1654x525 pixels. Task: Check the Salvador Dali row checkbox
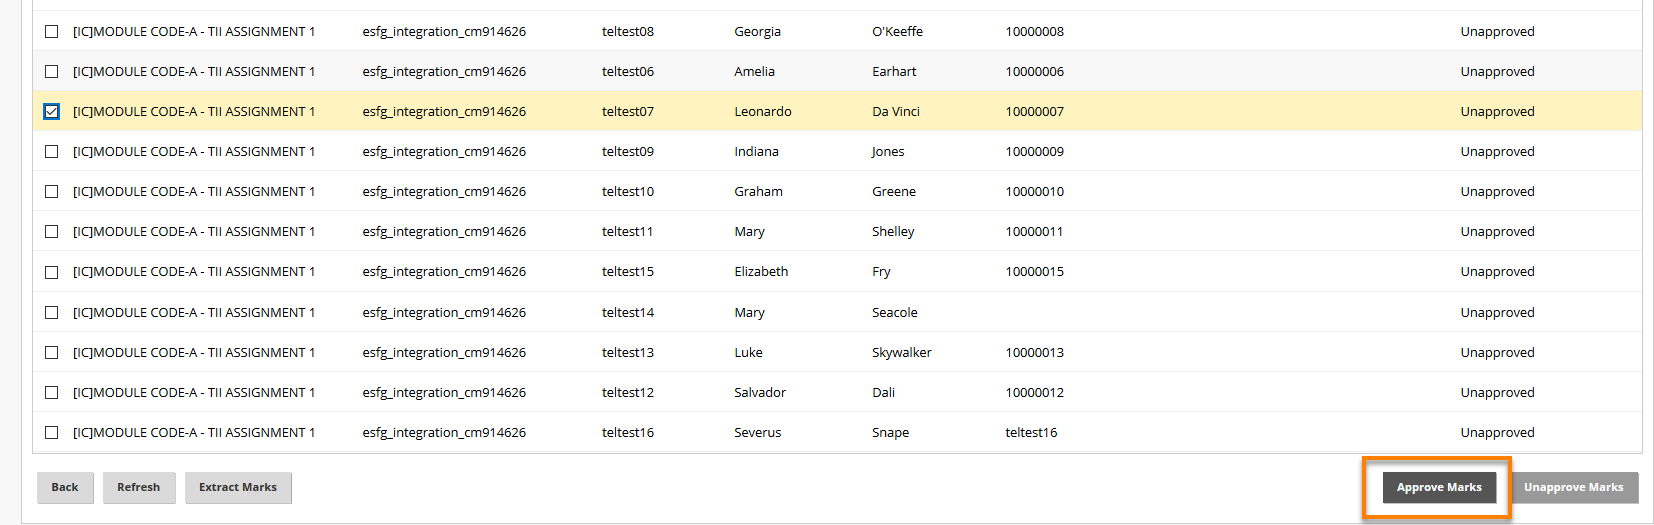pos(52,393)
